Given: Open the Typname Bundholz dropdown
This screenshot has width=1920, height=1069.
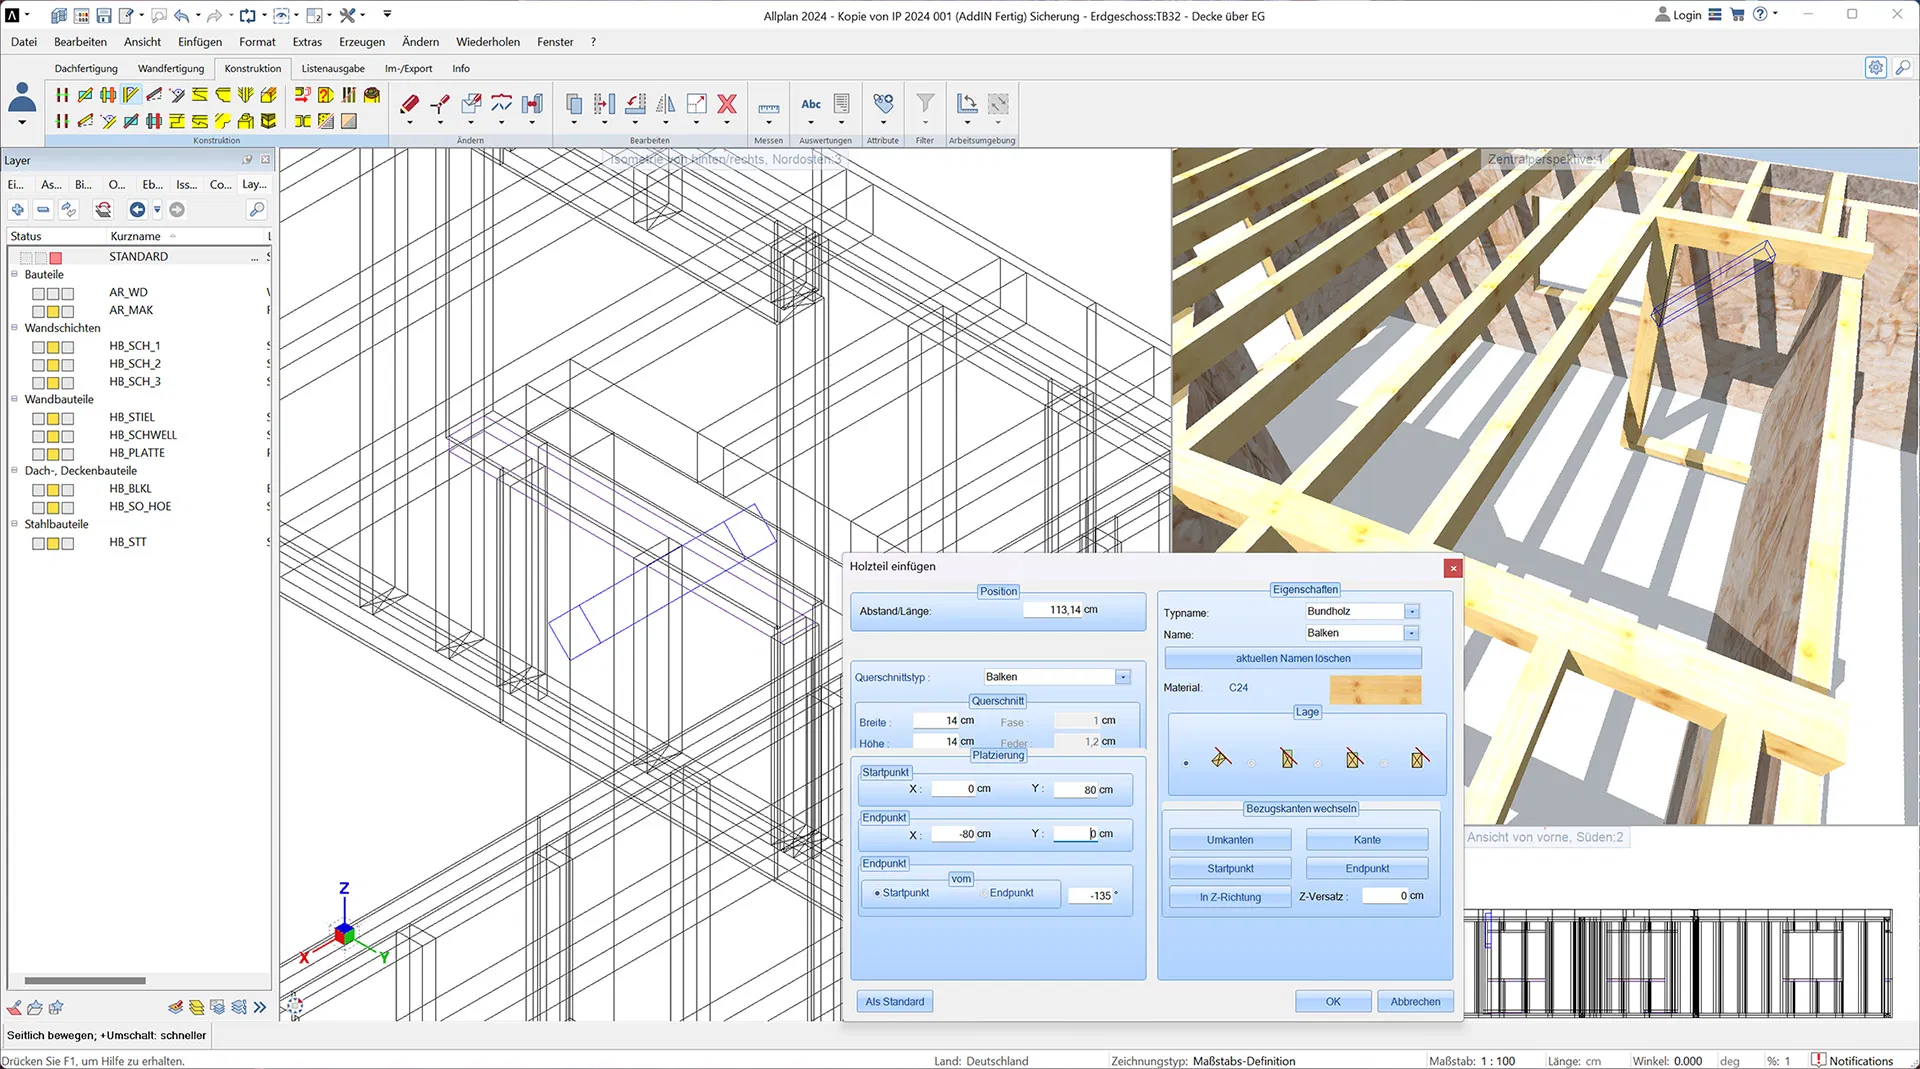Looking at the screenshot, I should coord(1411,611).
